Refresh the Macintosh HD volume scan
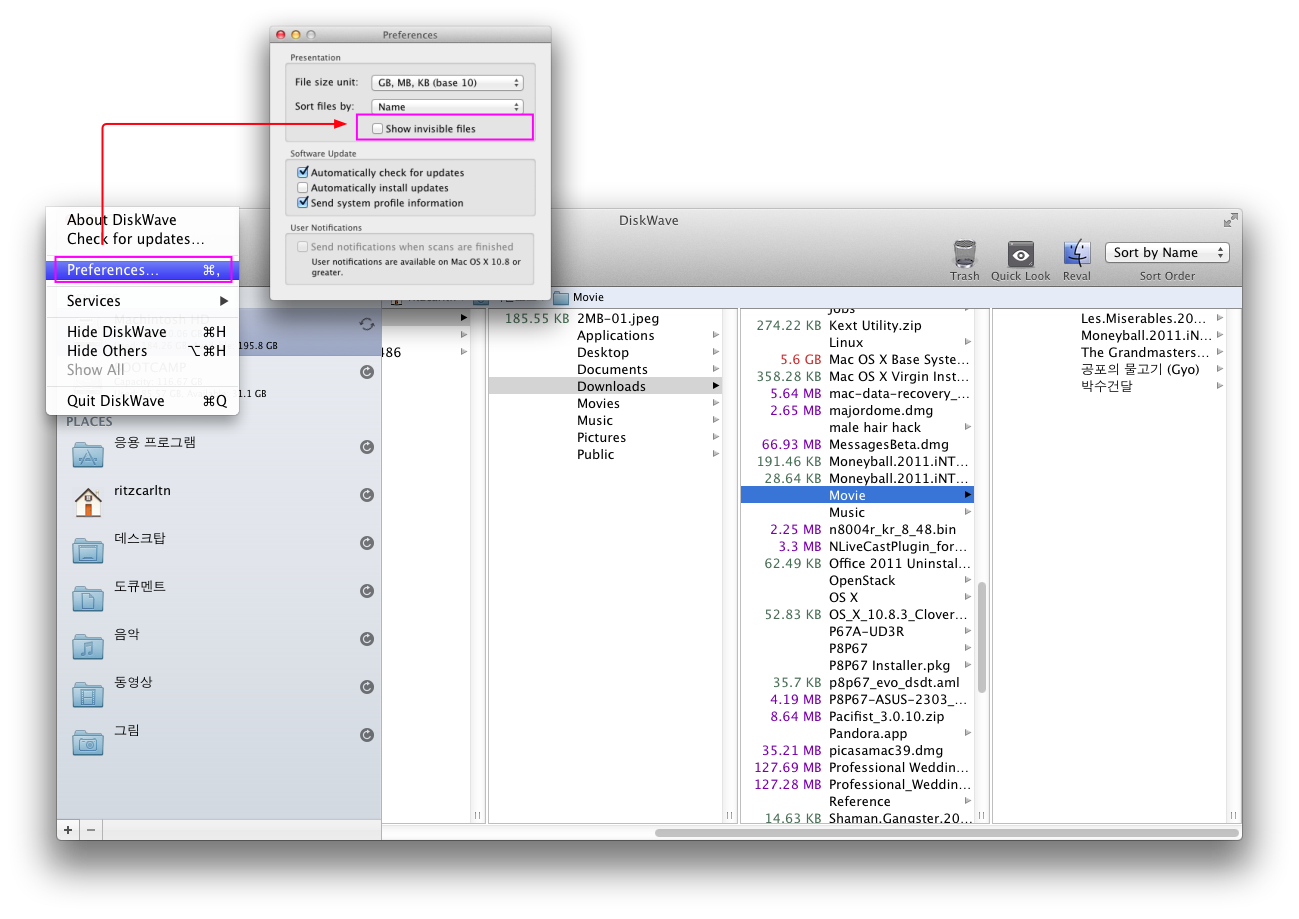Viewport: 1299px width, 919px height. (367, 324)
